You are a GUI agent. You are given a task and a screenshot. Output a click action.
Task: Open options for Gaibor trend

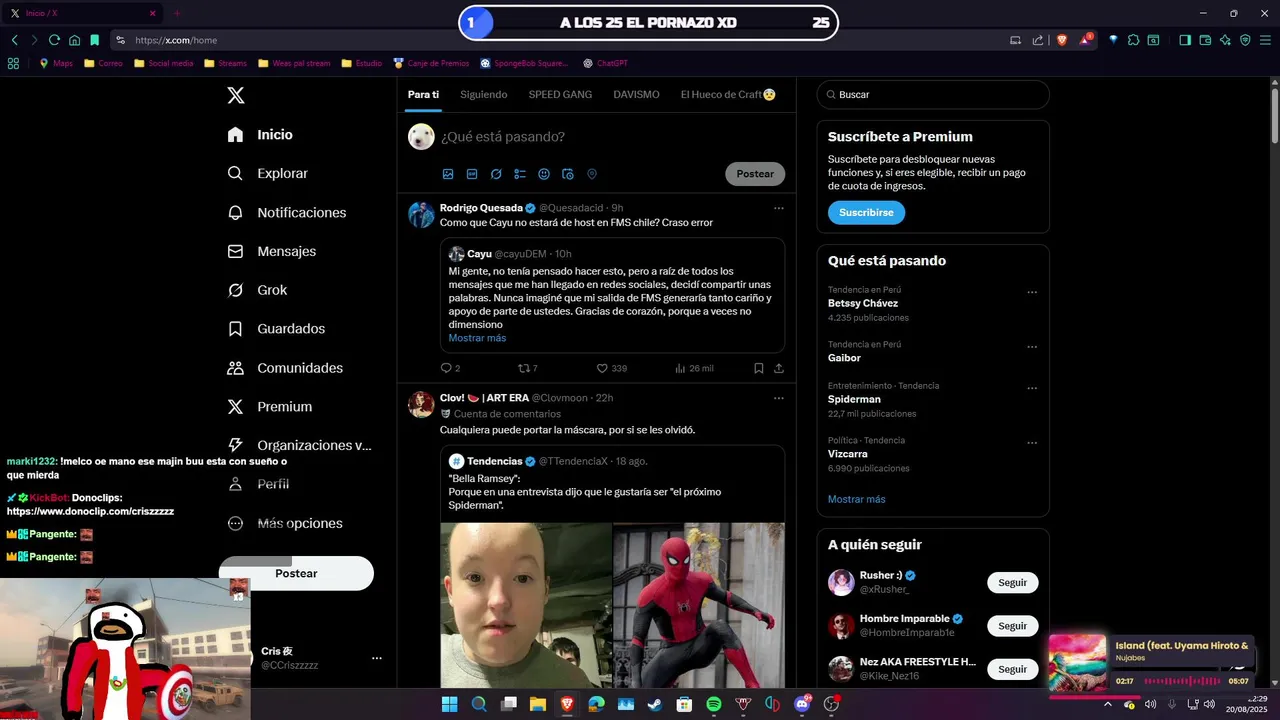pyautogui.click(x=1032, y=347)
